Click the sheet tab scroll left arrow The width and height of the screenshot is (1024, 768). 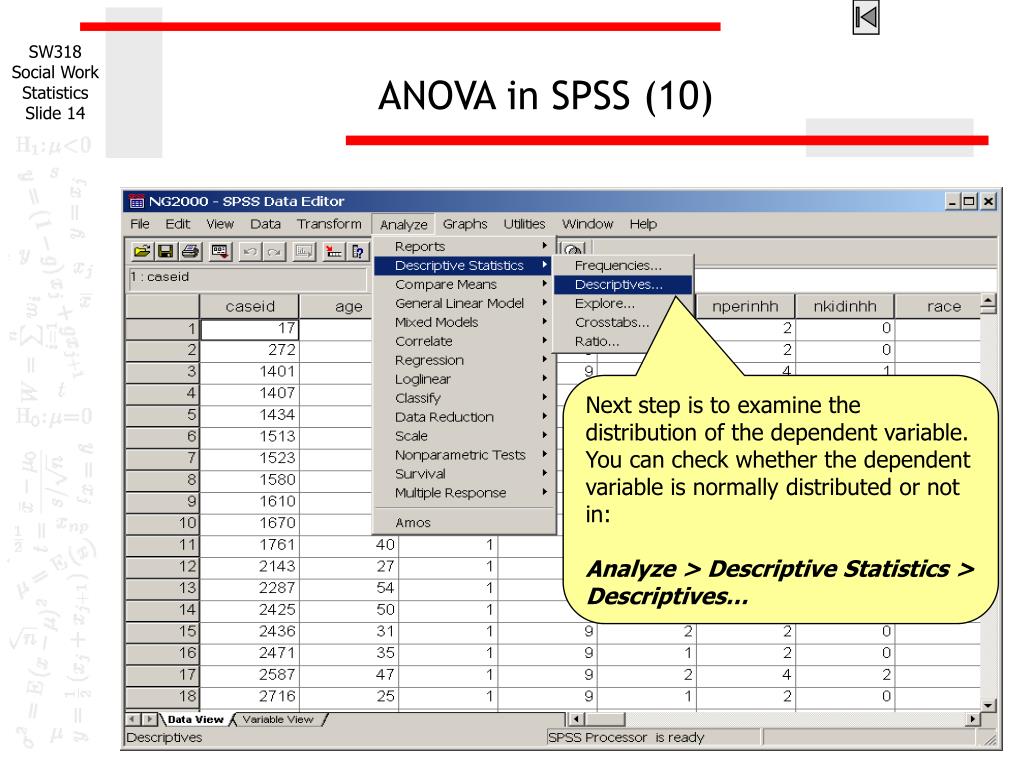tap(133, 719)
